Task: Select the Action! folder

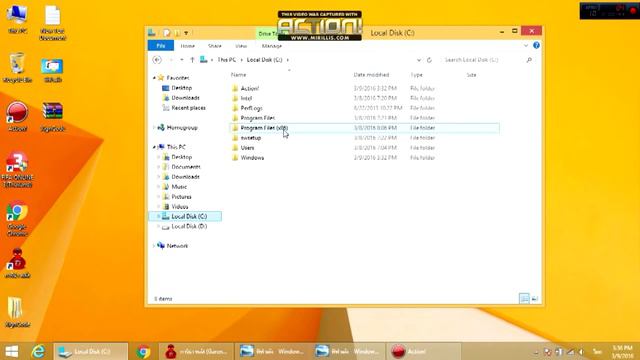Action: point(249,88)
